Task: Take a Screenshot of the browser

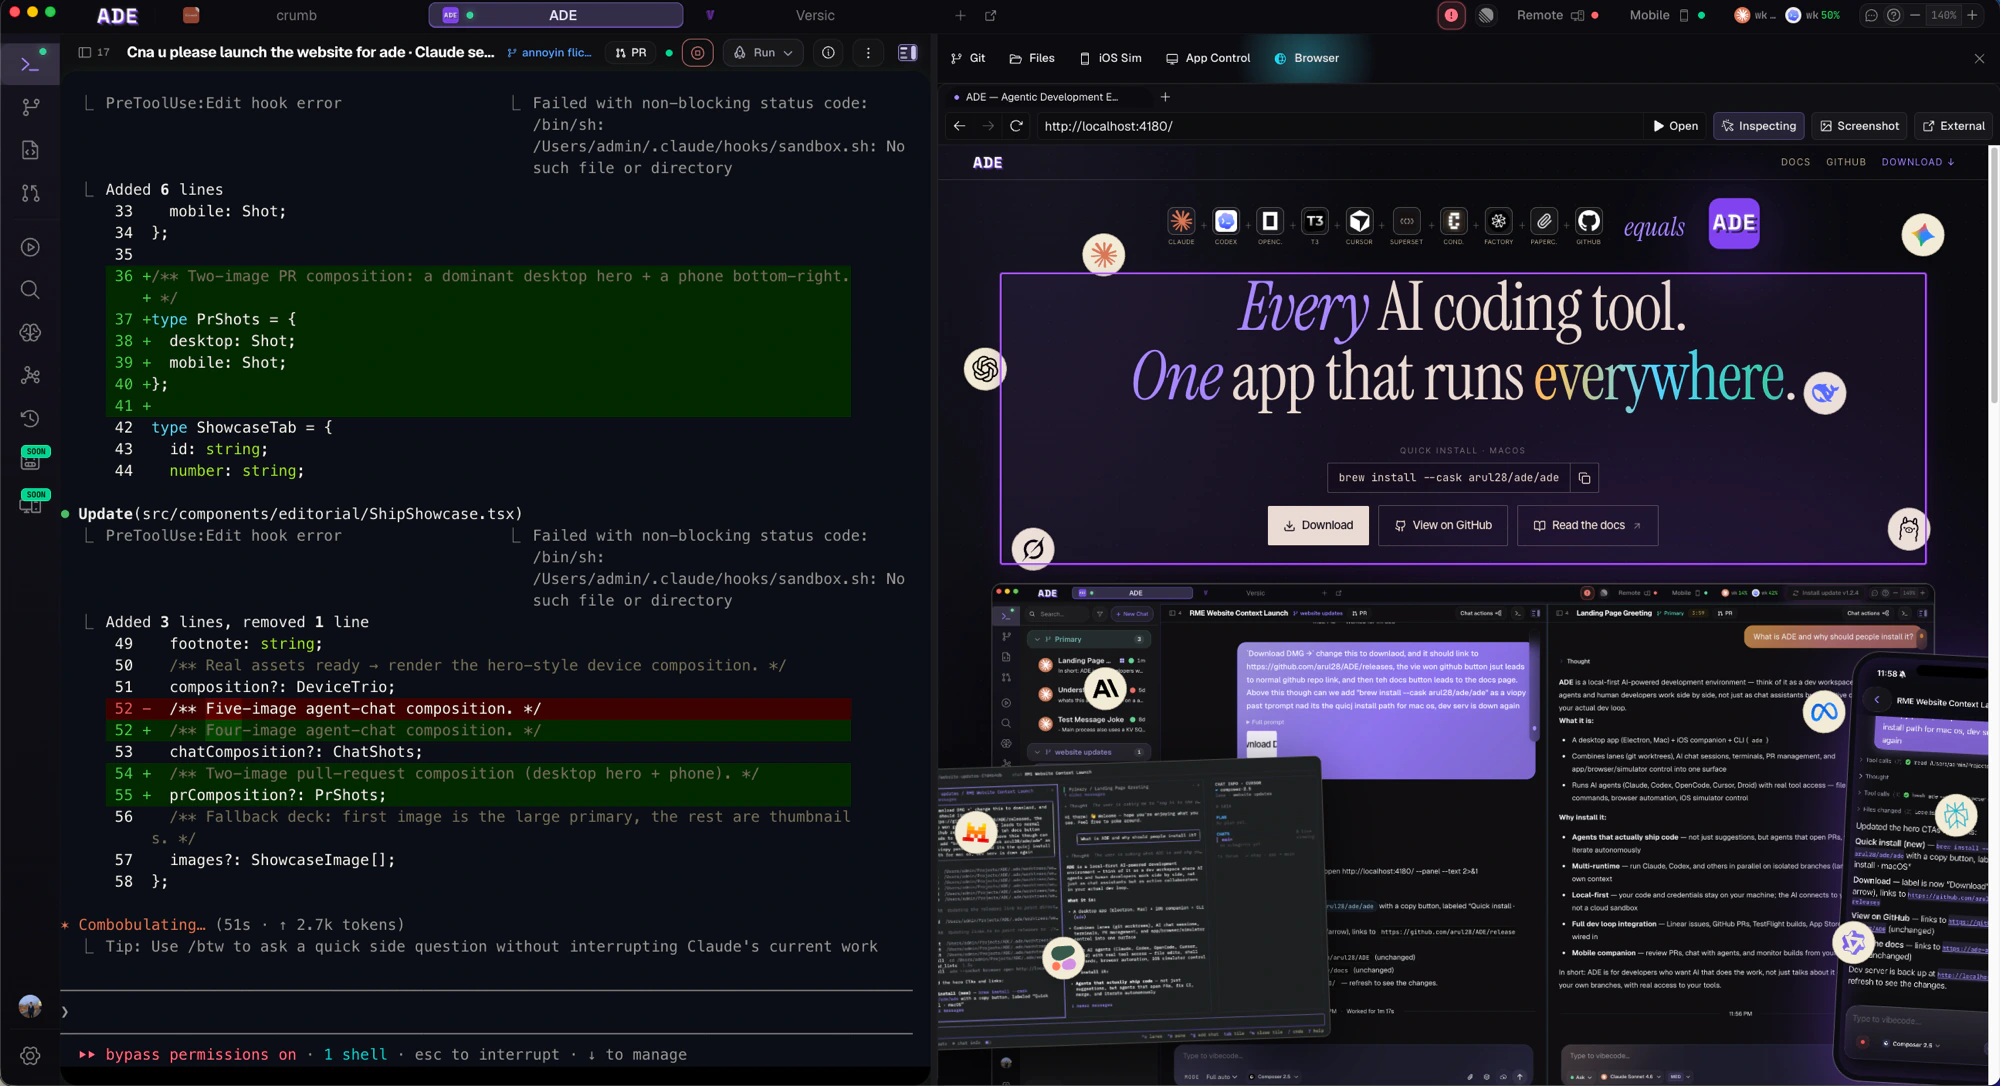Action: (x=1859, y=126)
